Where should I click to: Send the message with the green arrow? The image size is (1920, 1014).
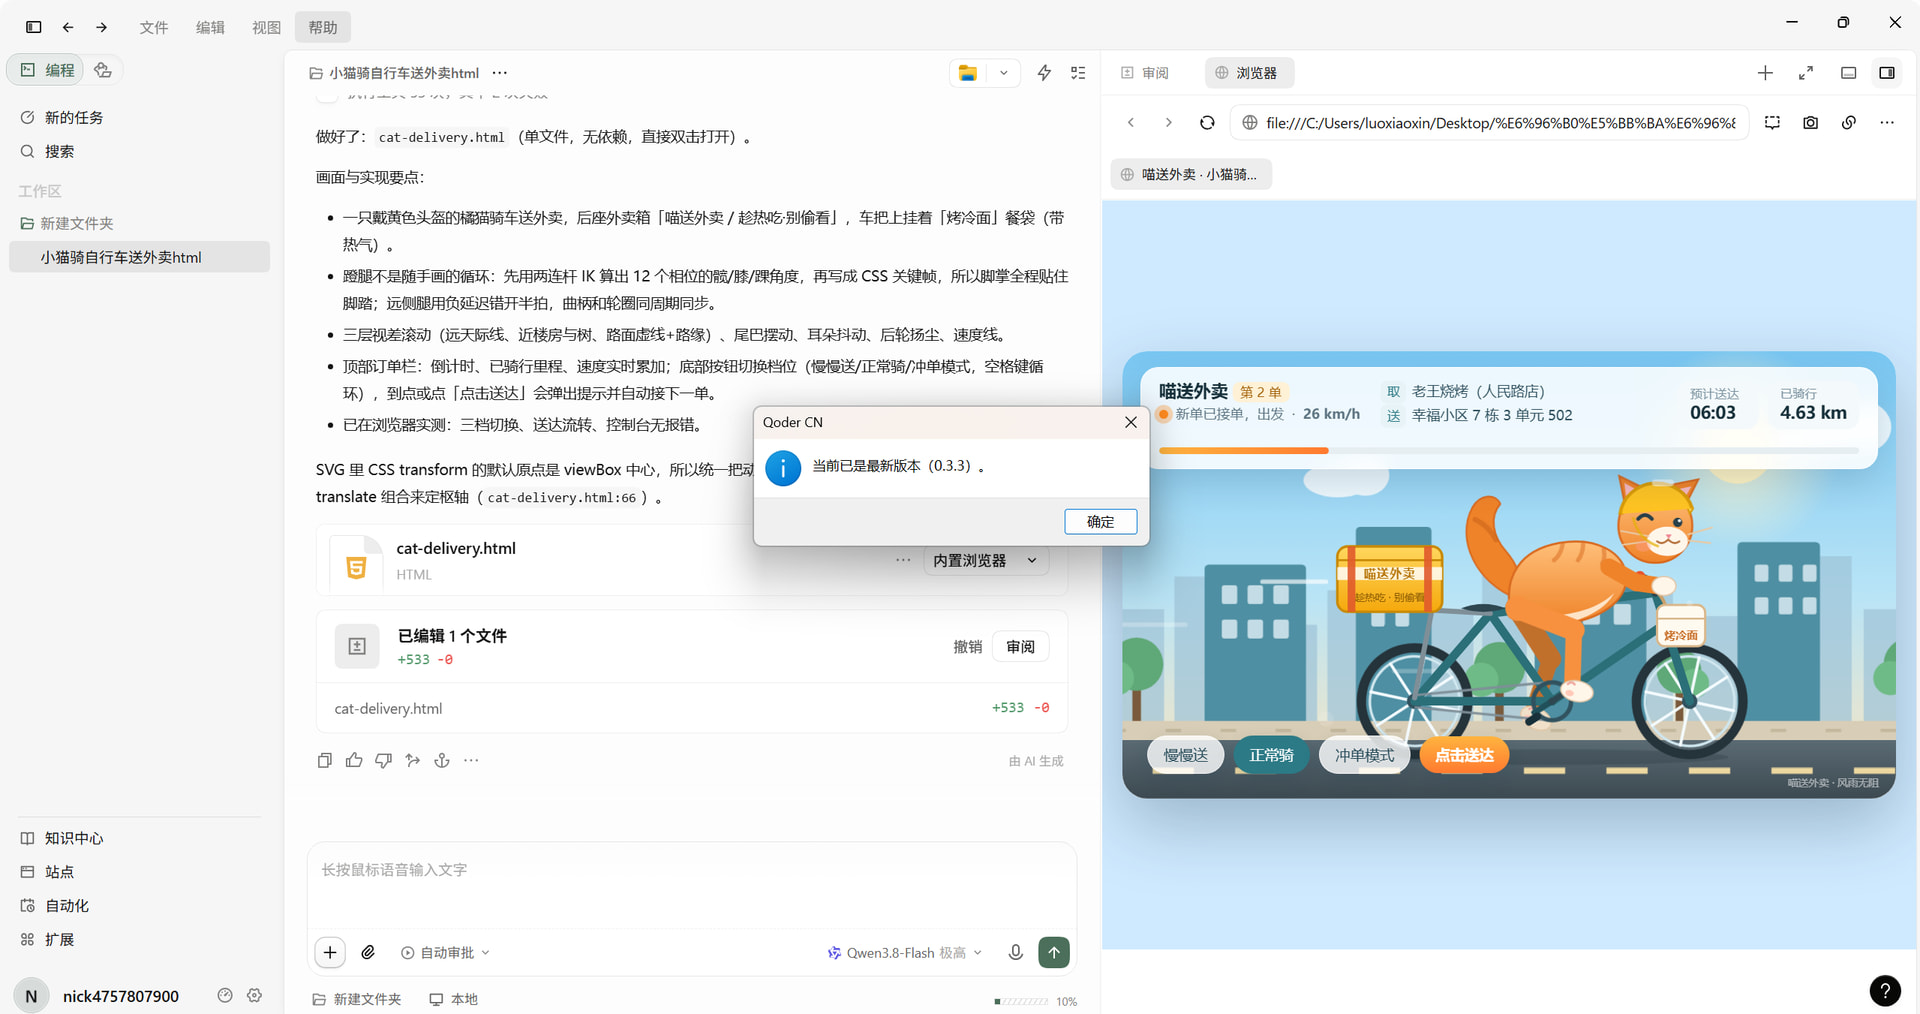tap(1054, 953)
